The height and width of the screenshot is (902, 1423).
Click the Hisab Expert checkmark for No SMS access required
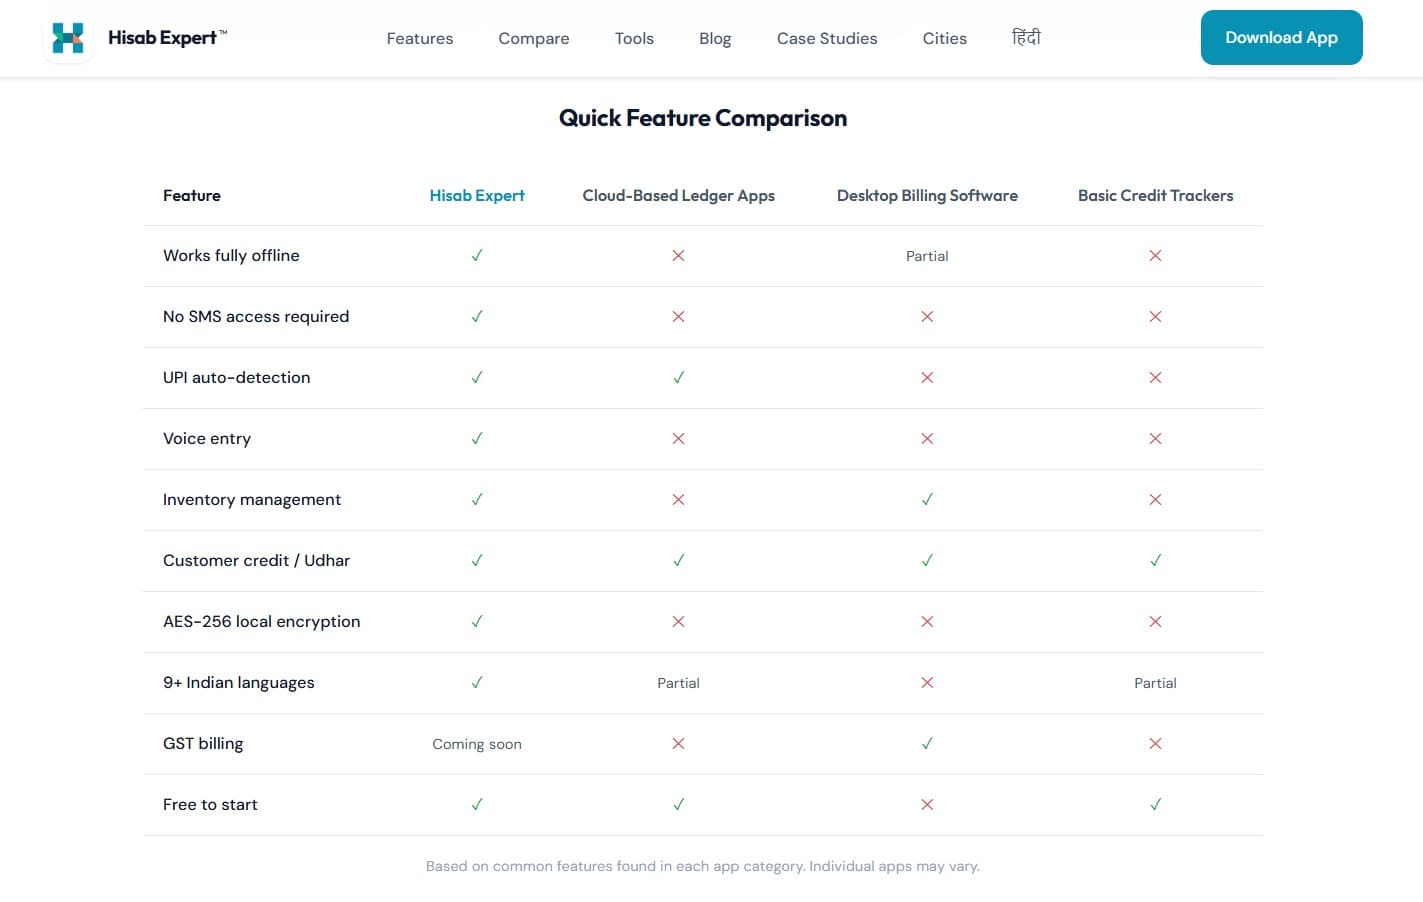[477, 316]
